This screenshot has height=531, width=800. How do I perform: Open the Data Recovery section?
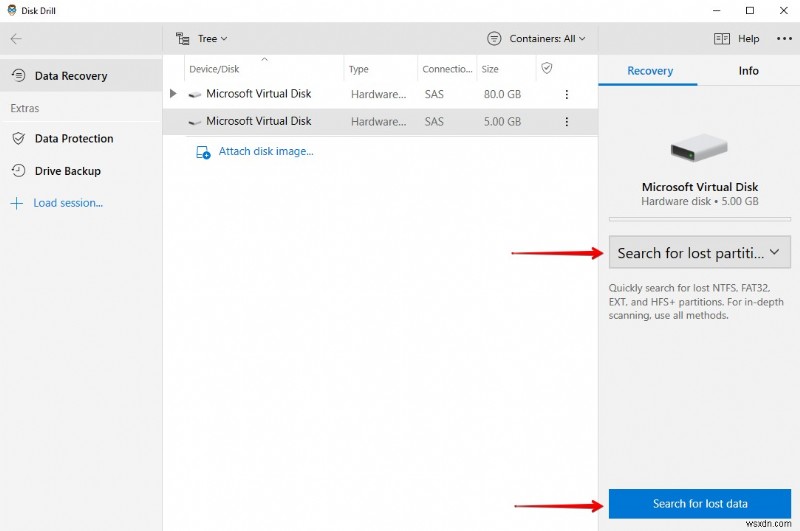tap(70, 76)
